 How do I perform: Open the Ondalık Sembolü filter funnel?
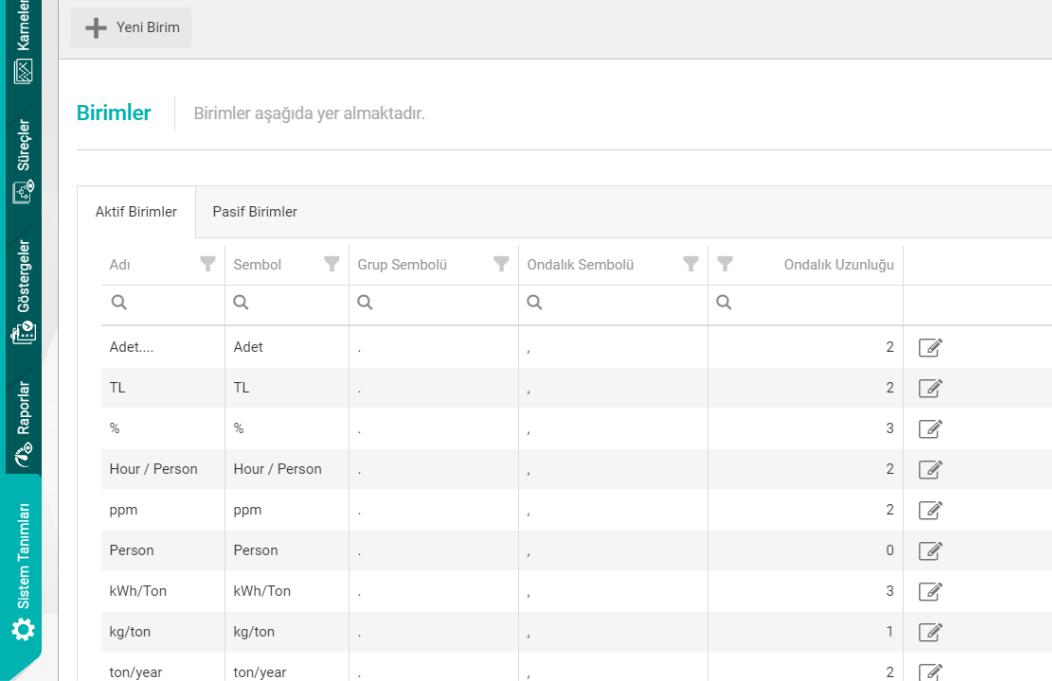click(689, 264)
